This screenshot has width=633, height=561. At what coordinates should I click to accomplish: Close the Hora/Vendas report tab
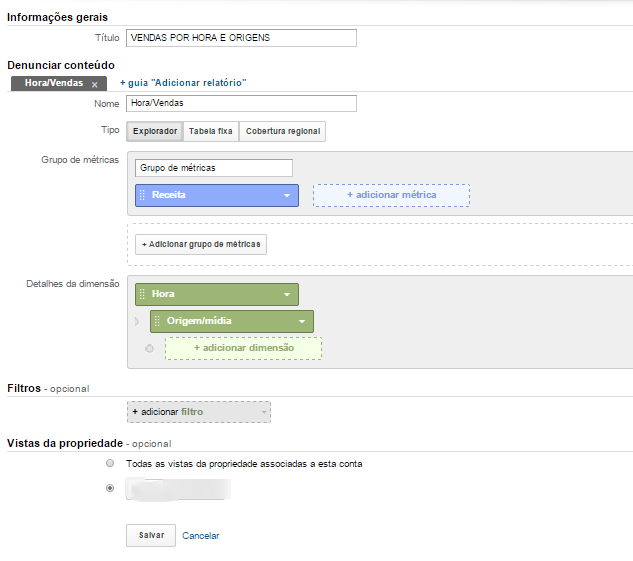[94, 84]
